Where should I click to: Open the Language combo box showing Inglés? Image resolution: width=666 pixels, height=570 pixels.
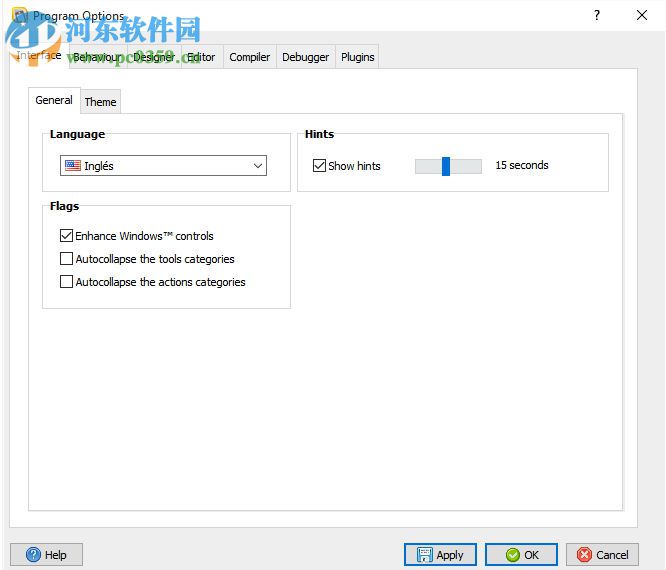(163, 166)
